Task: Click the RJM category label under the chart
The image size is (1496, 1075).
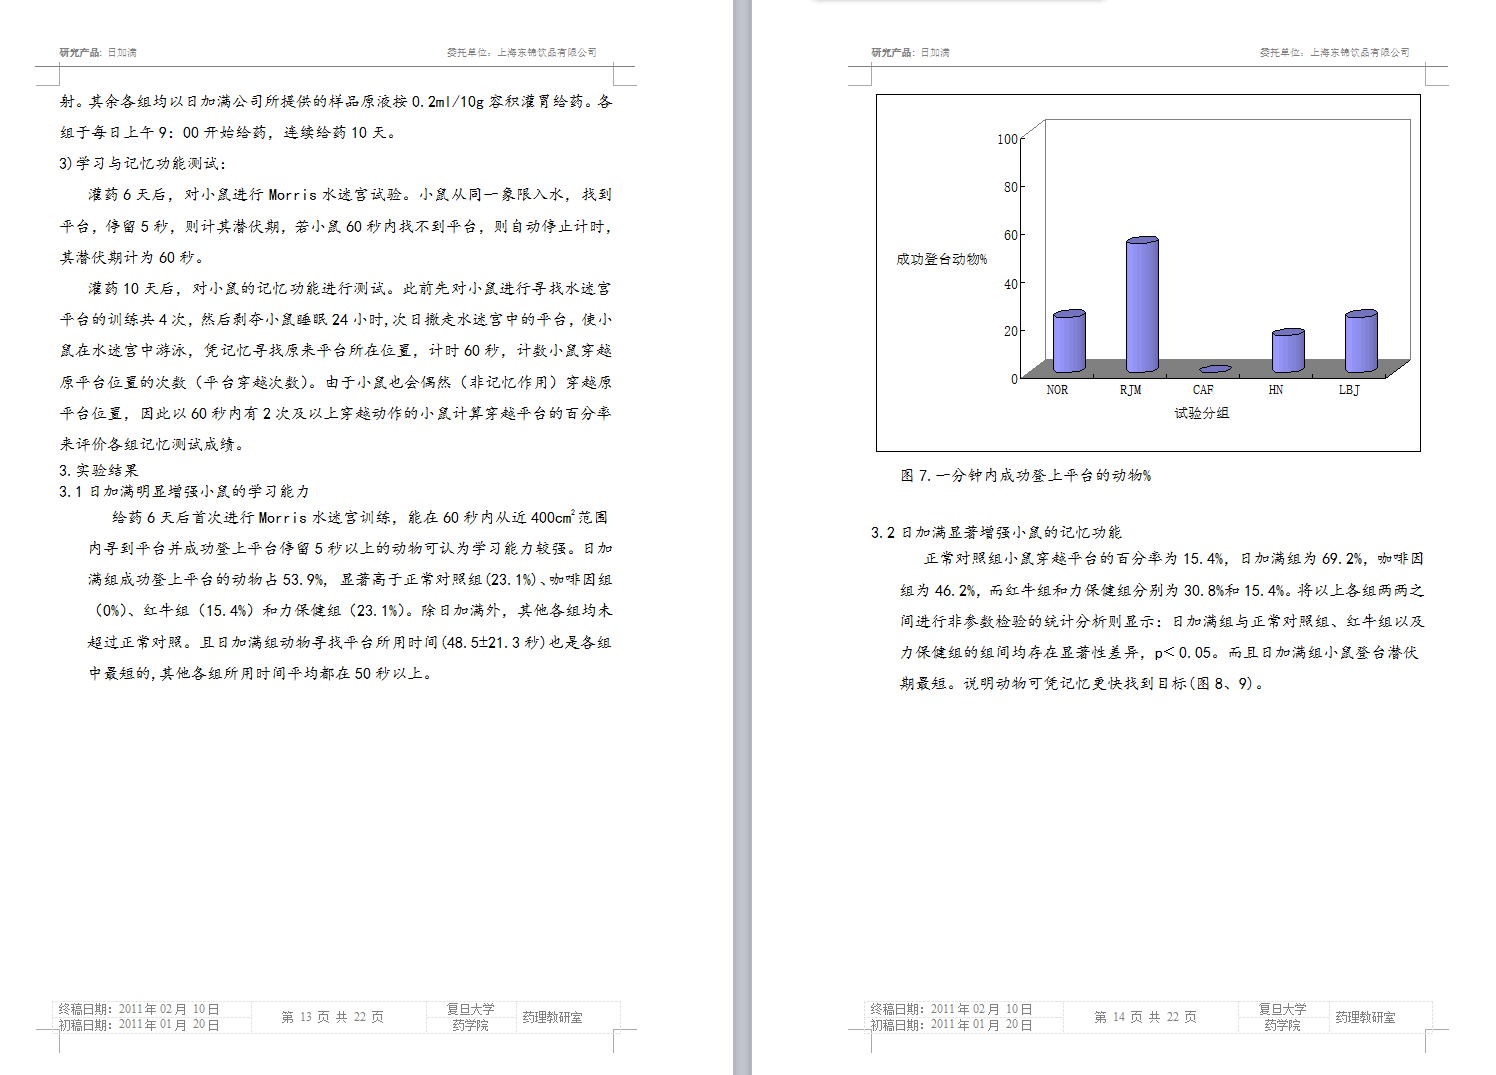Action: click(1130, 390)
